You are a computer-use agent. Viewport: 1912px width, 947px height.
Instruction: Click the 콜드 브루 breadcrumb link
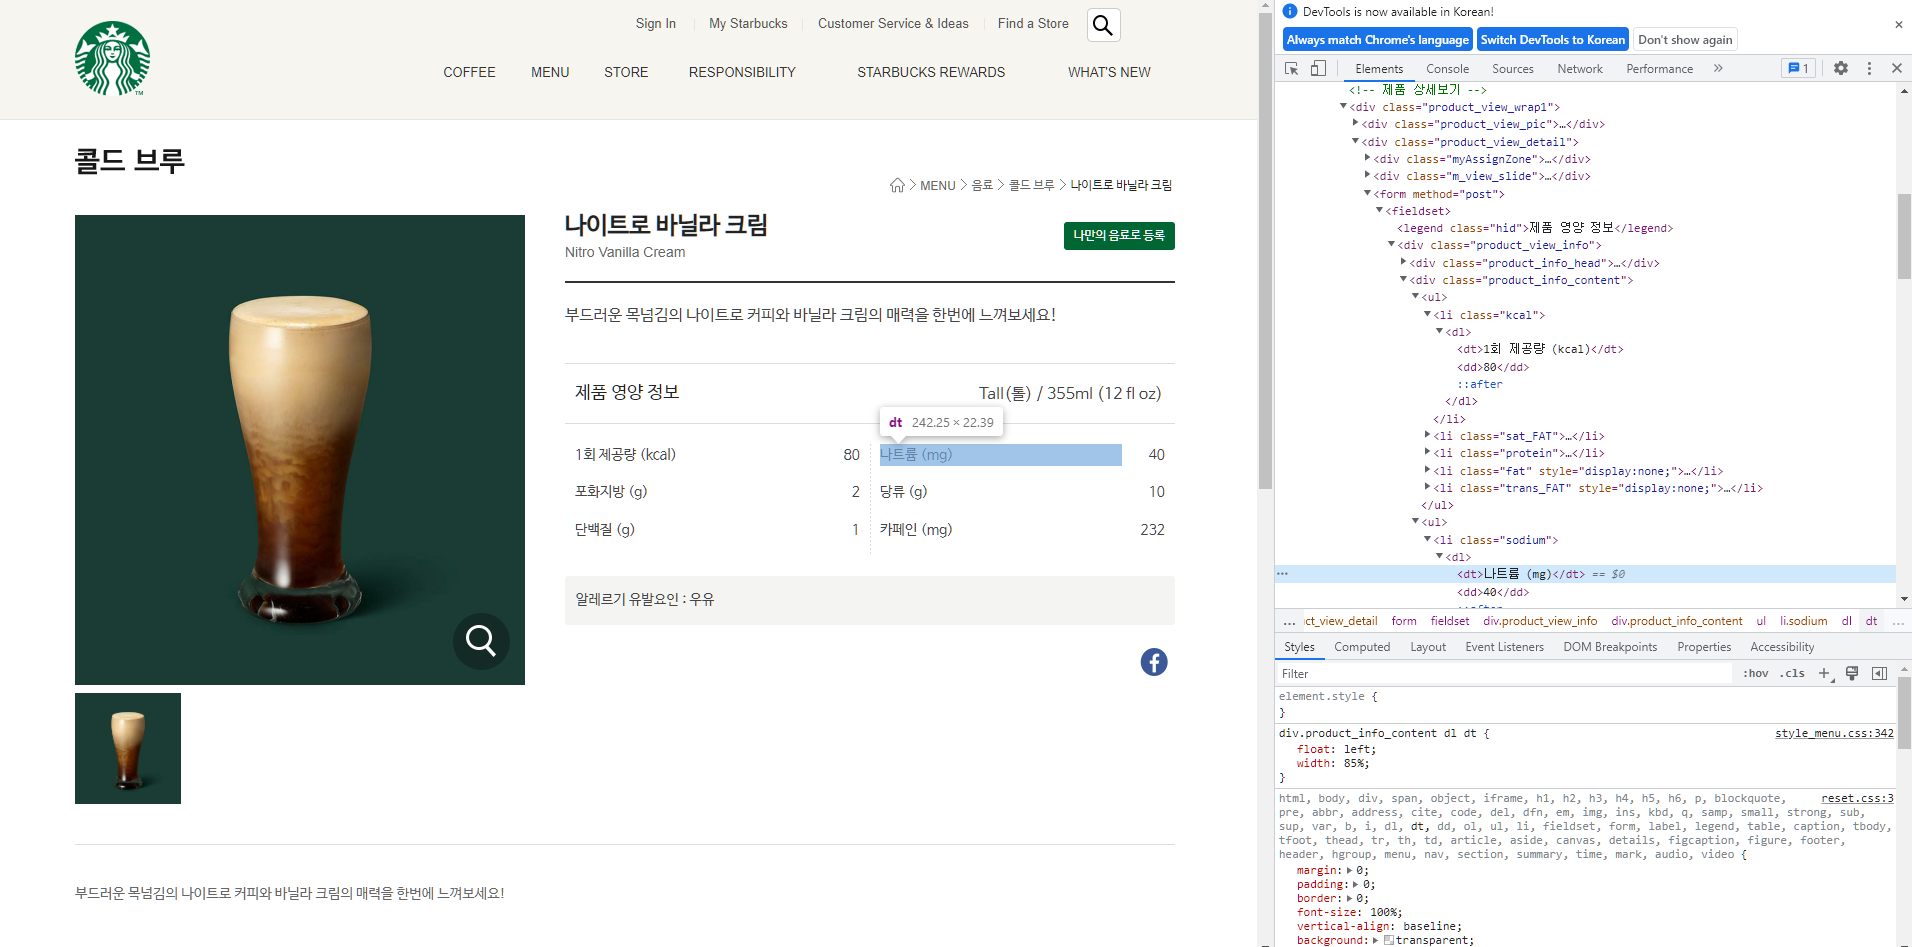1031,185
